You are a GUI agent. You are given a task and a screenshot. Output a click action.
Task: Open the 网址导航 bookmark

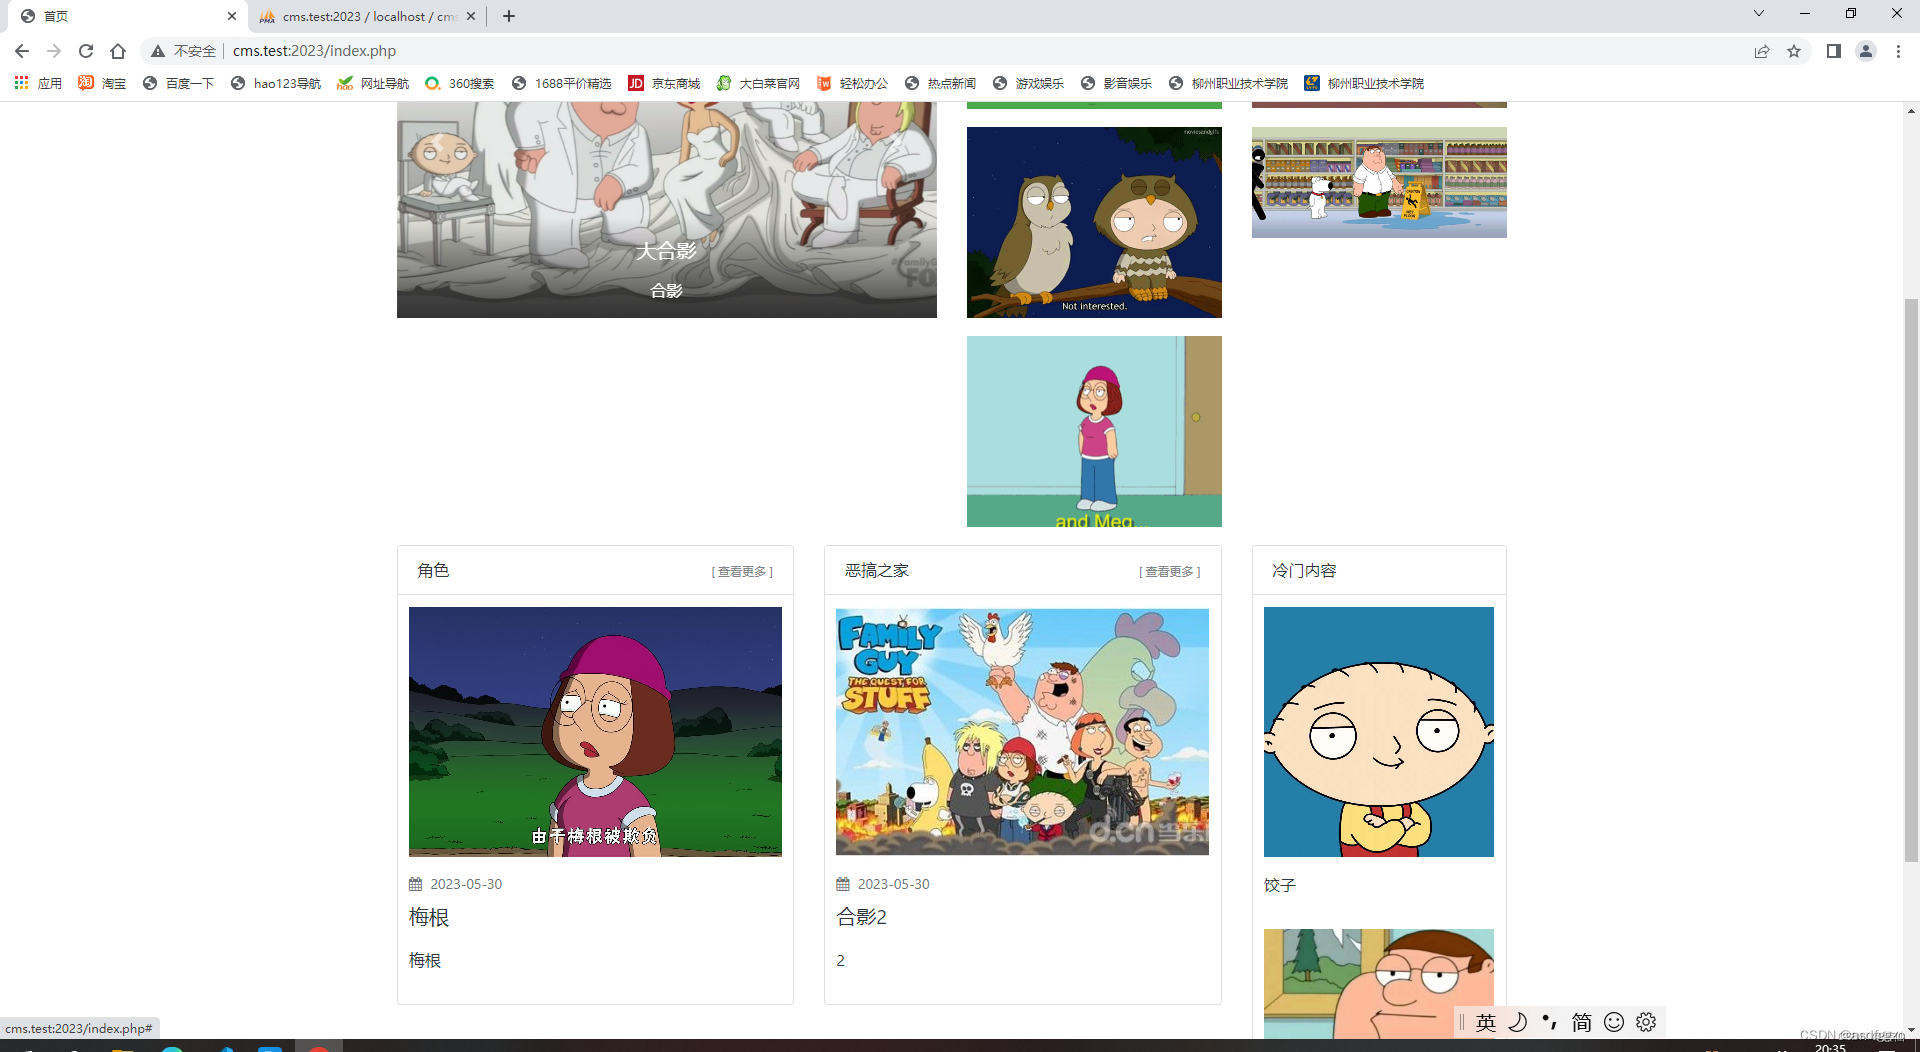point(373,83)
